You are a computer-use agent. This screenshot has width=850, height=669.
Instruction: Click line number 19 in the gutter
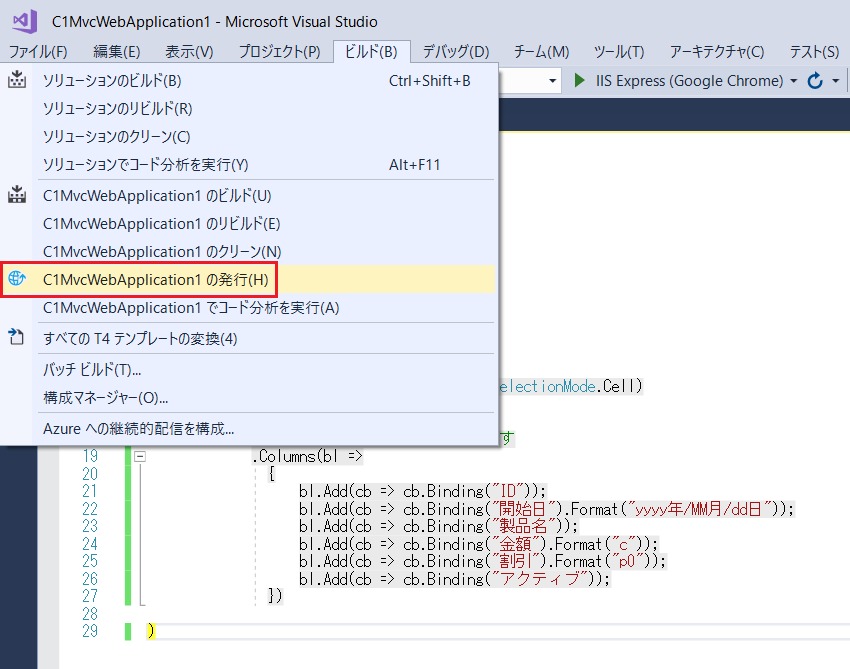point(90,456)
